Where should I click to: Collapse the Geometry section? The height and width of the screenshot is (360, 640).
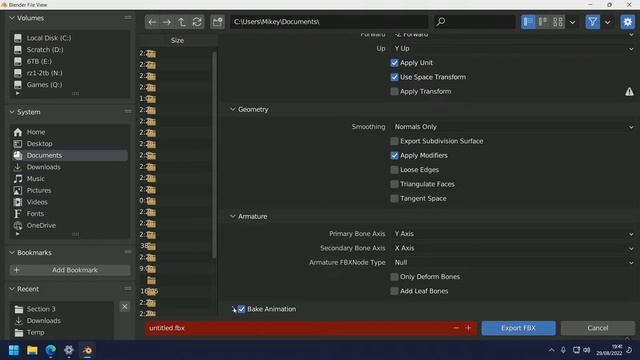[233, 109]
